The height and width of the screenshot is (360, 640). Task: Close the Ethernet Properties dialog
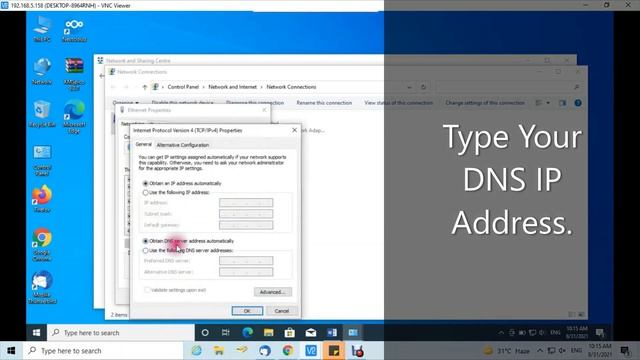264,110
